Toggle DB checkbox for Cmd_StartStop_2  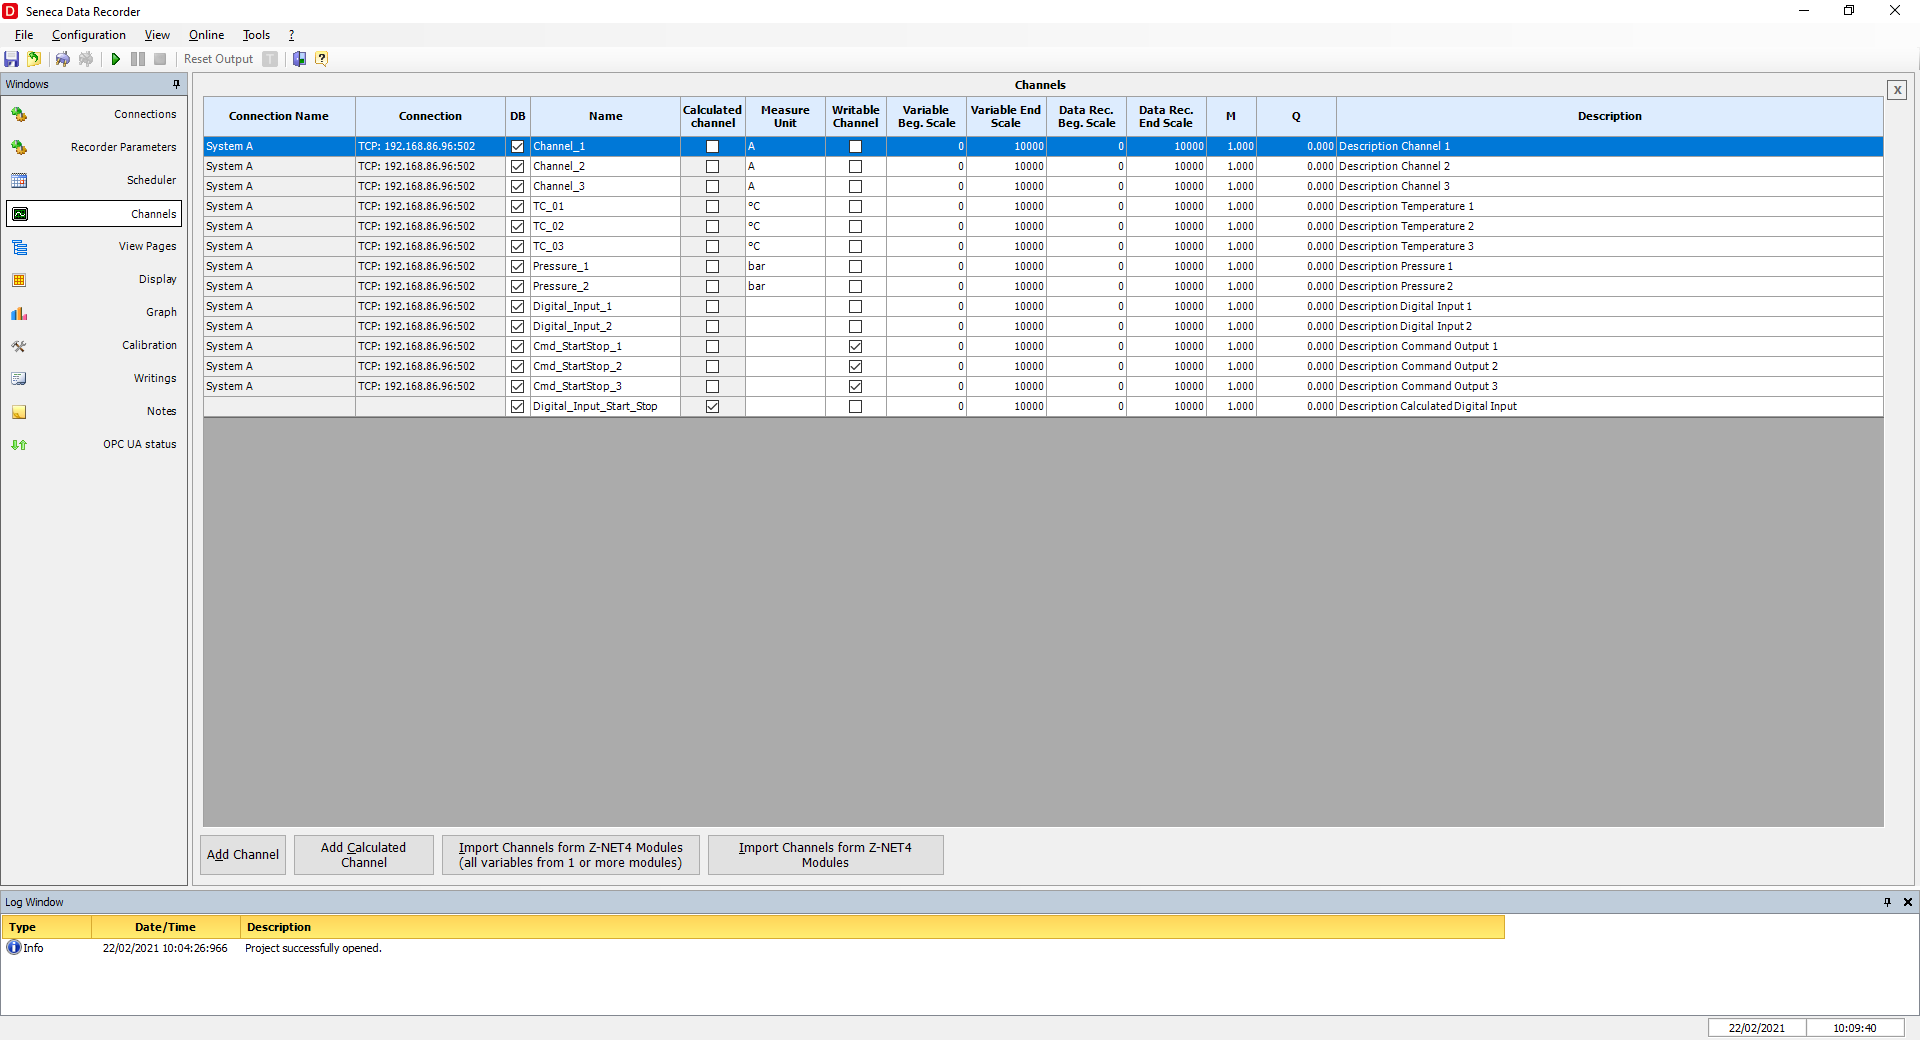pyautogui.click(x=517, y=367)
